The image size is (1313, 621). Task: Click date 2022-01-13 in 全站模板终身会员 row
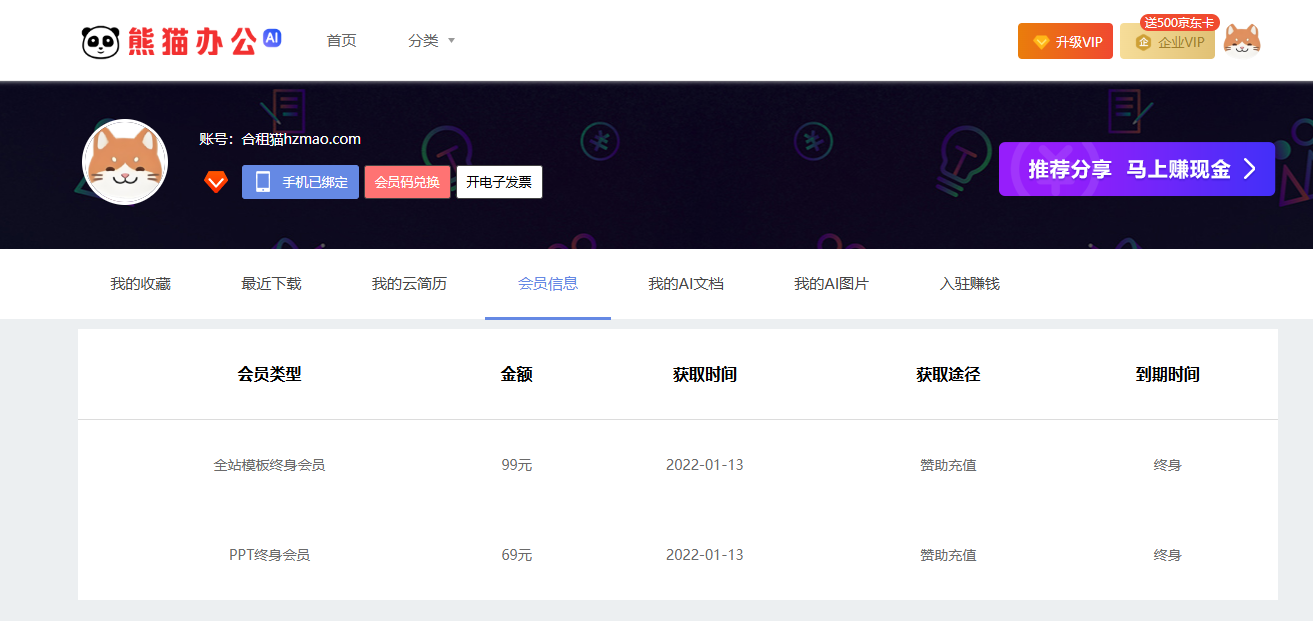point(705,465)
